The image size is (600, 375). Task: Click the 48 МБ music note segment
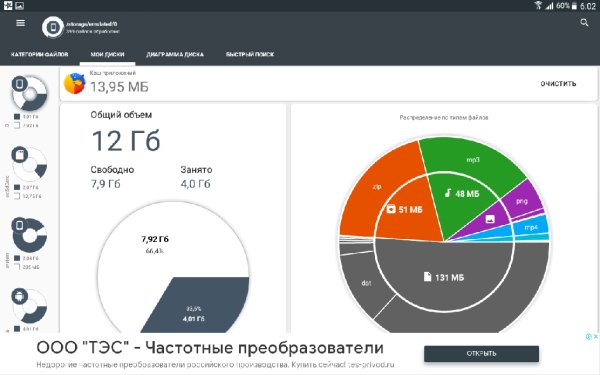[462, 194]
